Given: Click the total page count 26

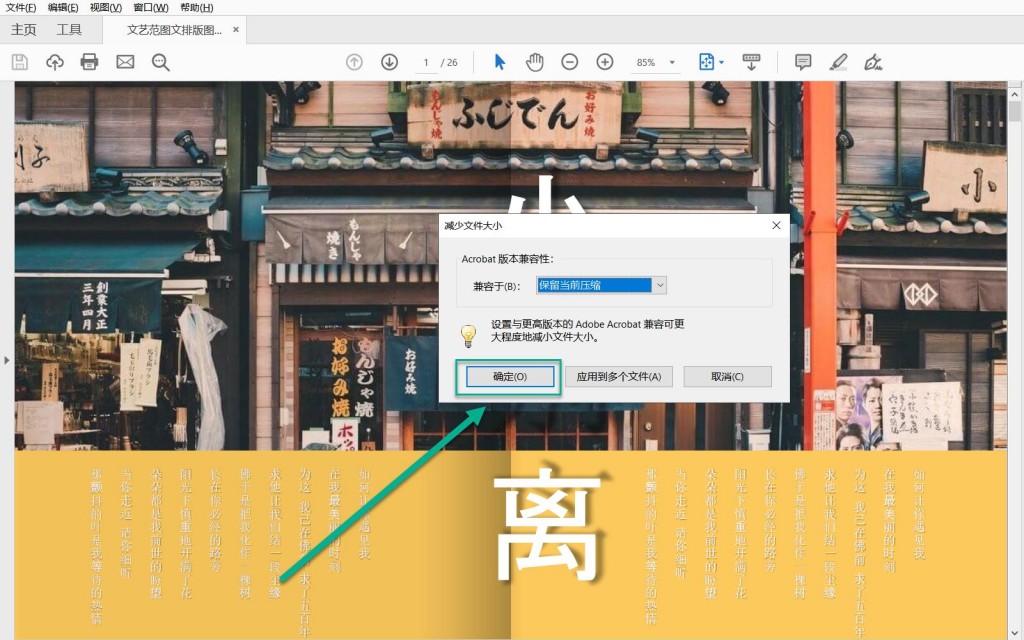Looking at the screenshot, I should (x=452, y=63).
